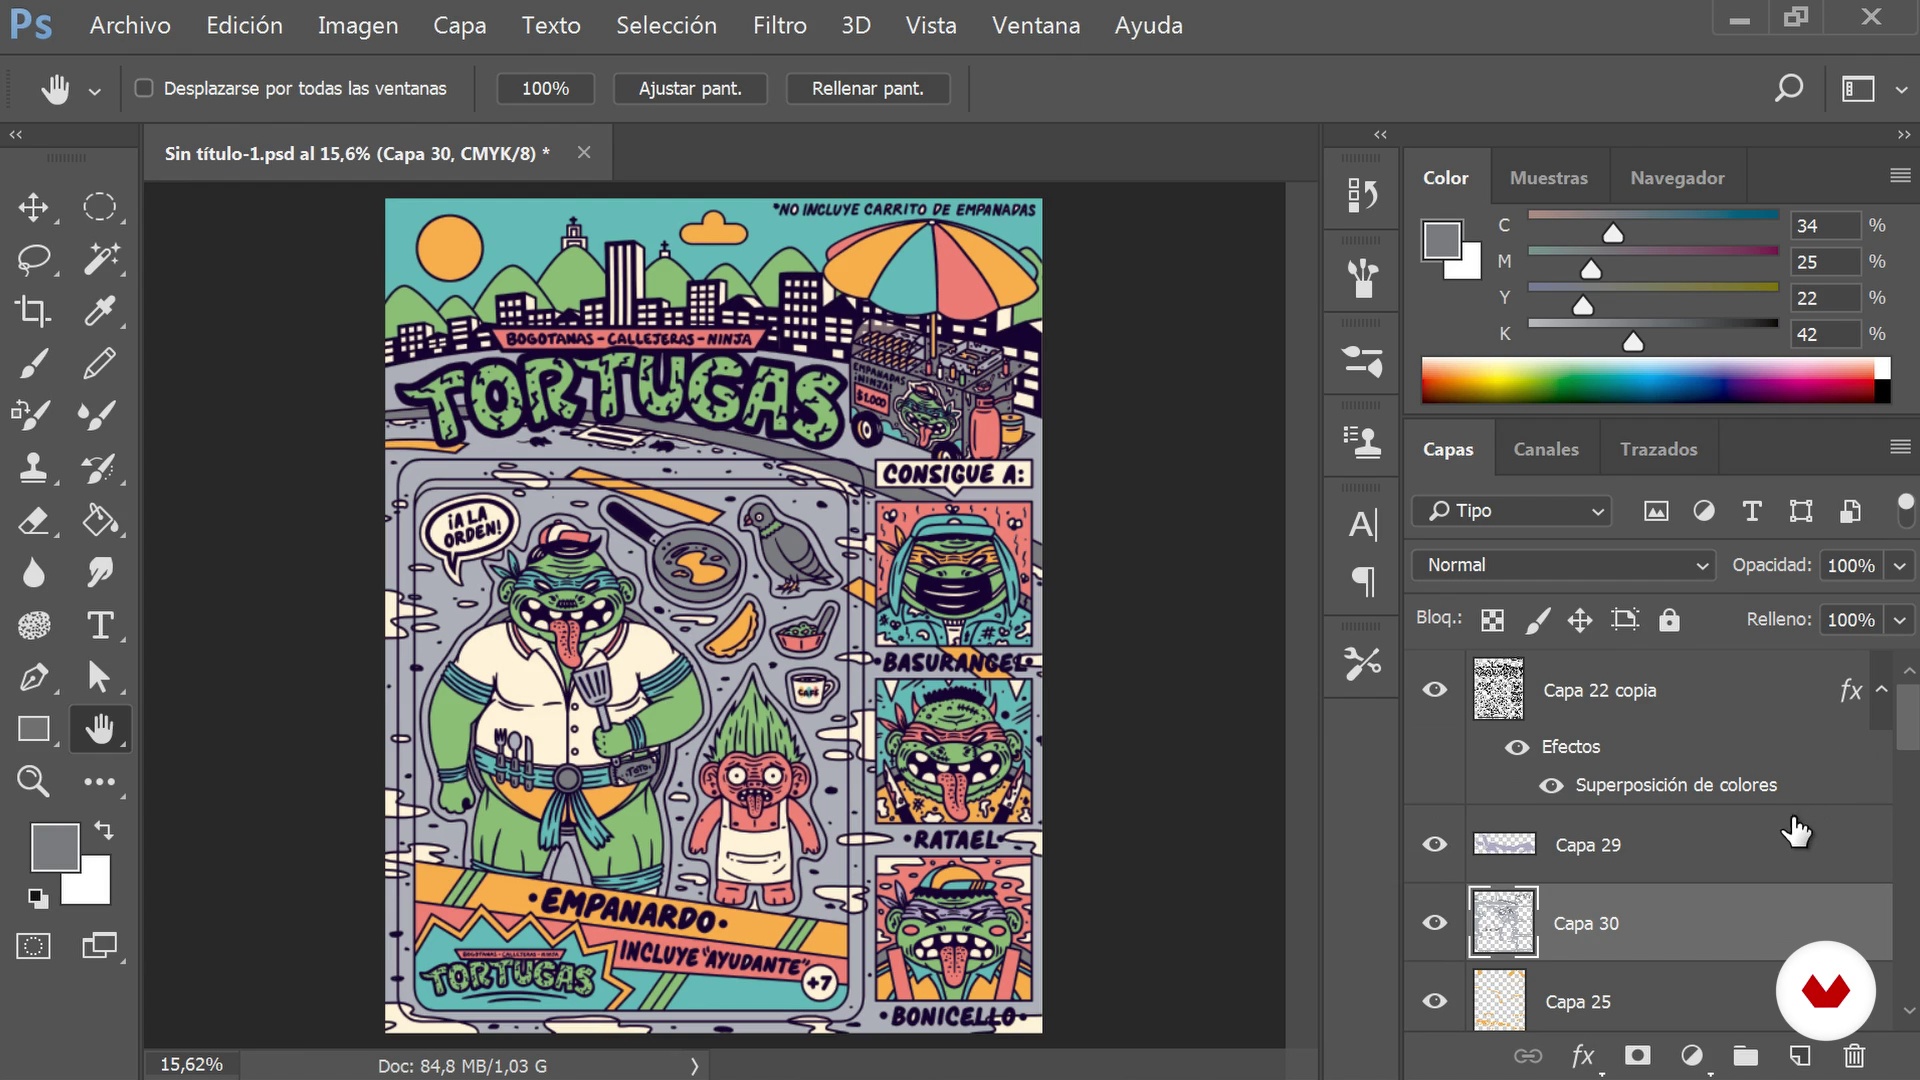Image resolution: width=1920 pixels, height=1080 pixels.
Task: Select the Clone Stamp tool
Action: click(33, 468)
